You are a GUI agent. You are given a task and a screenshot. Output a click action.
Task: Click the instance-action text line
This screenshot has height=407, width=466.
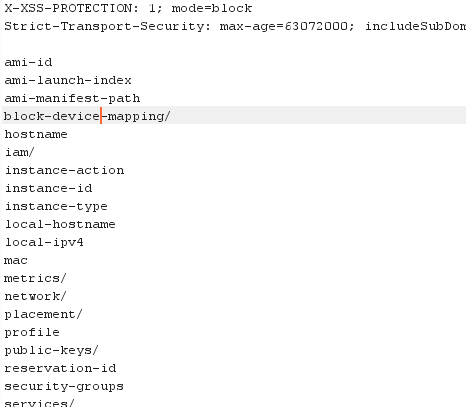[65, 170]
